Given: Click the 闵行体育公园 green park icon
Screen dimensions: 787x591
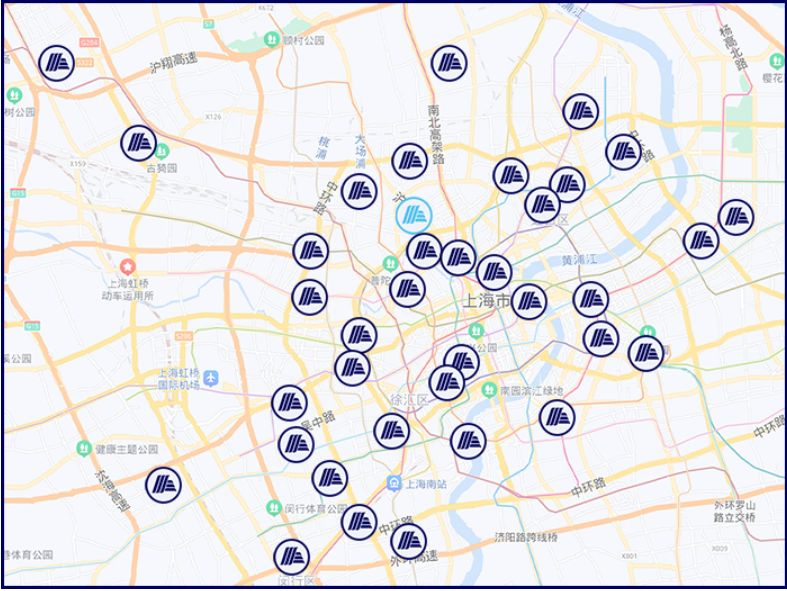Looking at the screenshot, I should (x=274, y=508).
